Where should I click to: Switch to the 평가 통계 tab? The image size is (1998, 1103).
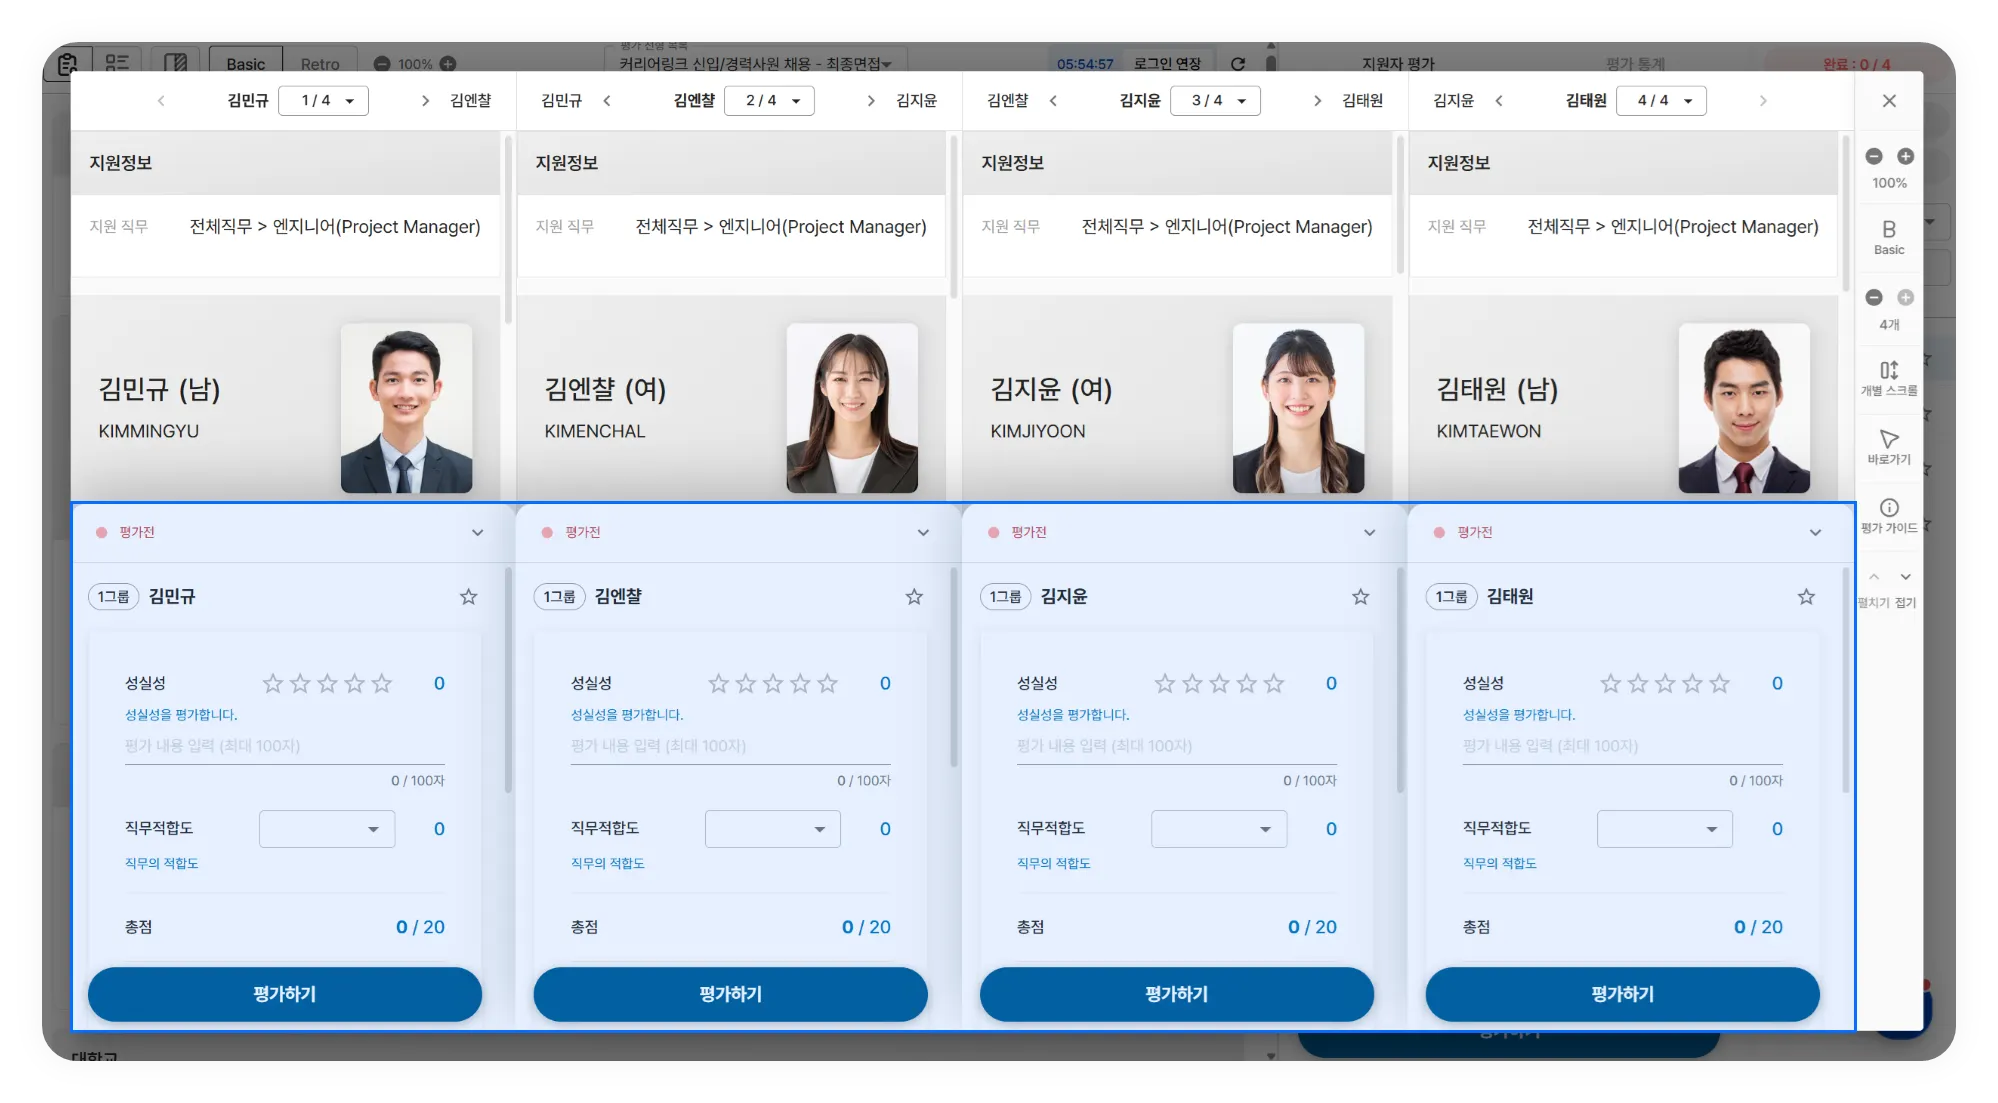coord(1635,64)
